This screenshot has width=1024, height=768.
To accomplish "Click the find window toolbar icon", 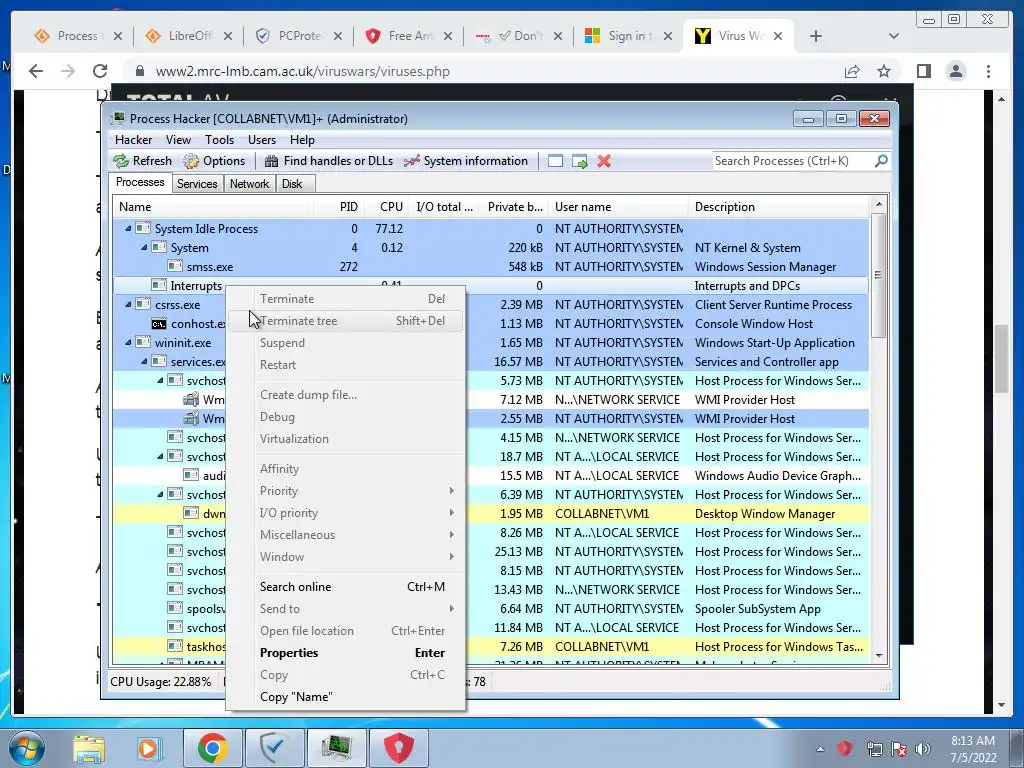I will pyautogui.click(x=555, y=161).
